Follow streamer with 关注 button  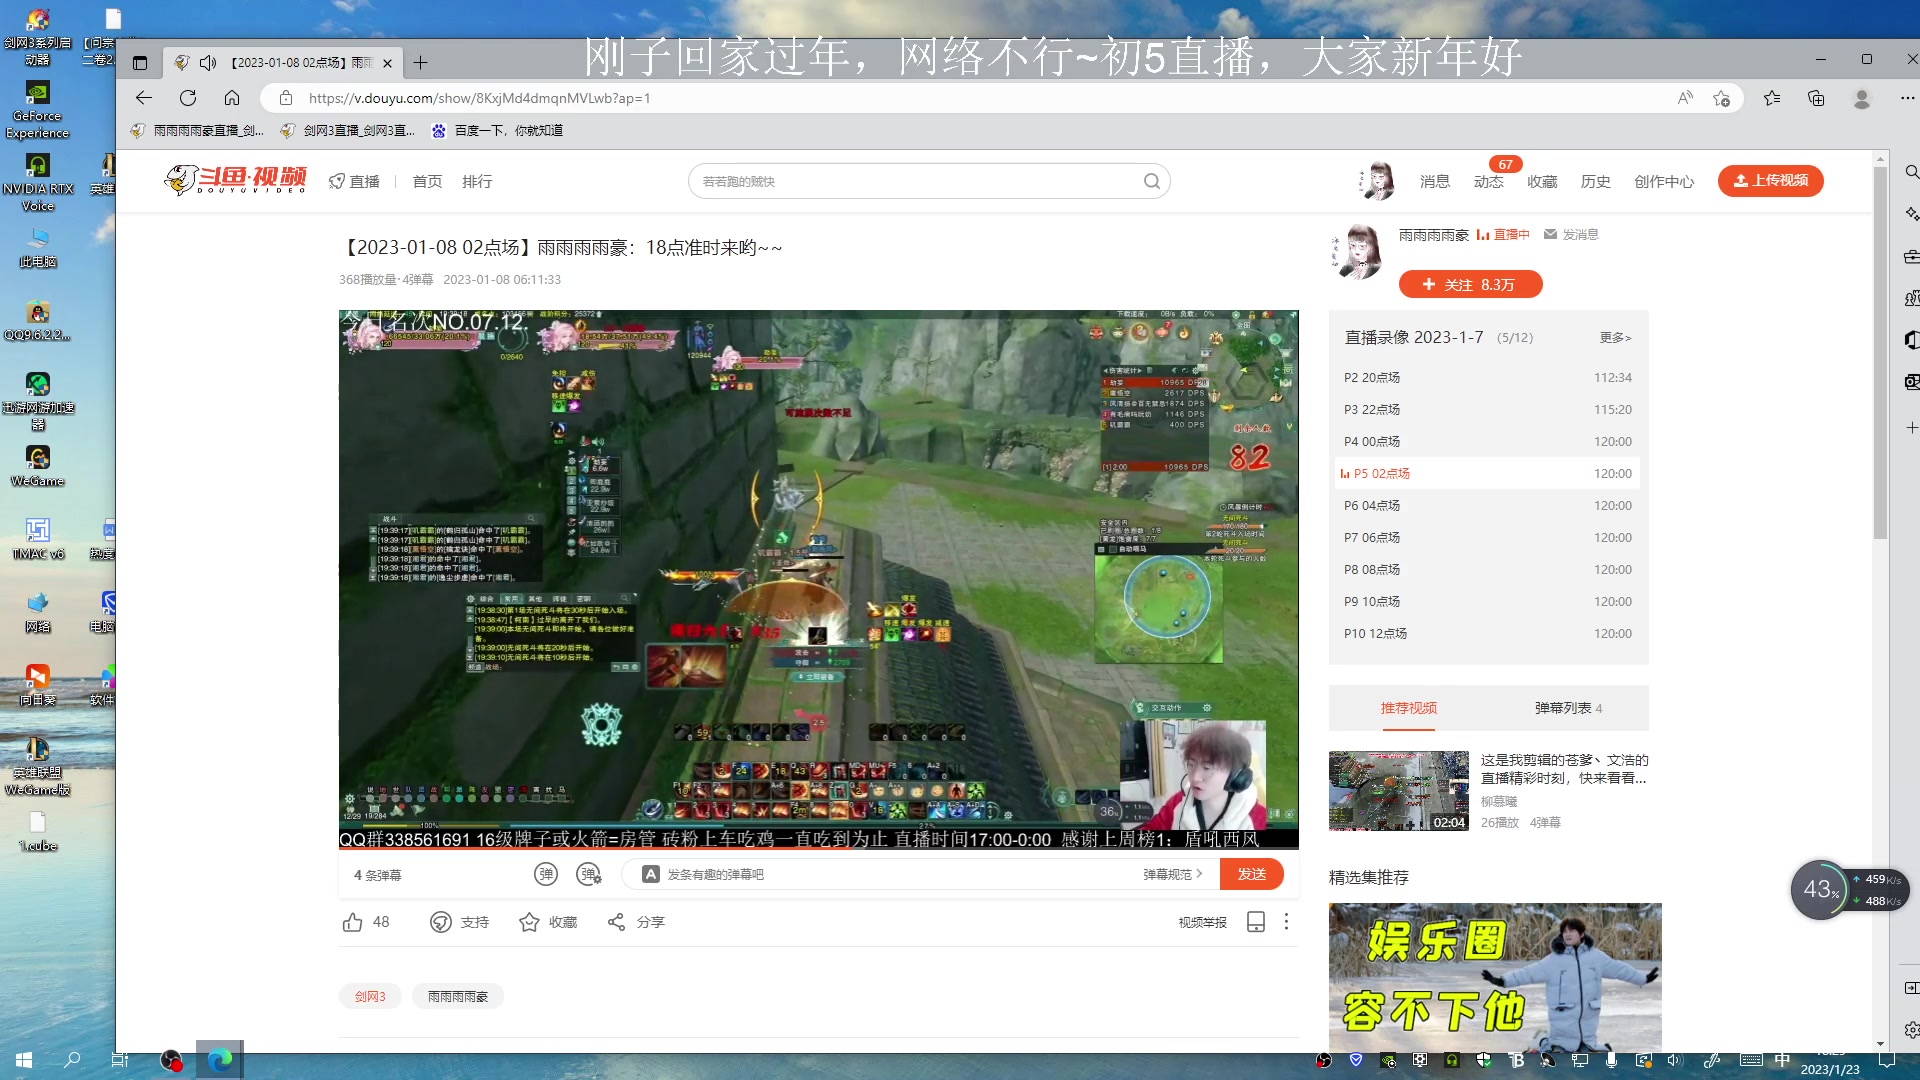click(1470, 285)
